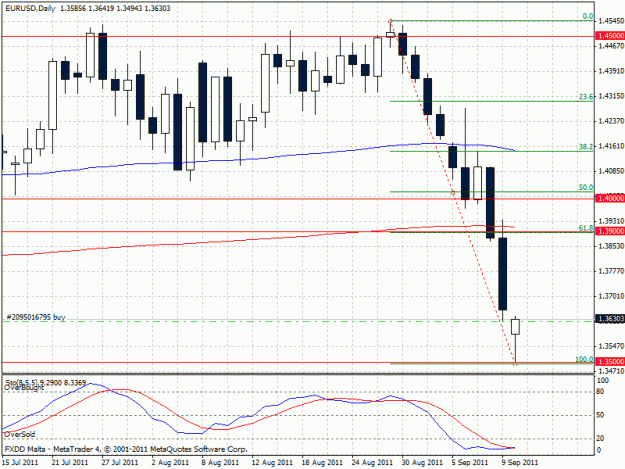The width and height of the screenshot is (625, 469).
Task: Select the Fibonacci 23.6 level label
Action: [x=586, y=97]
